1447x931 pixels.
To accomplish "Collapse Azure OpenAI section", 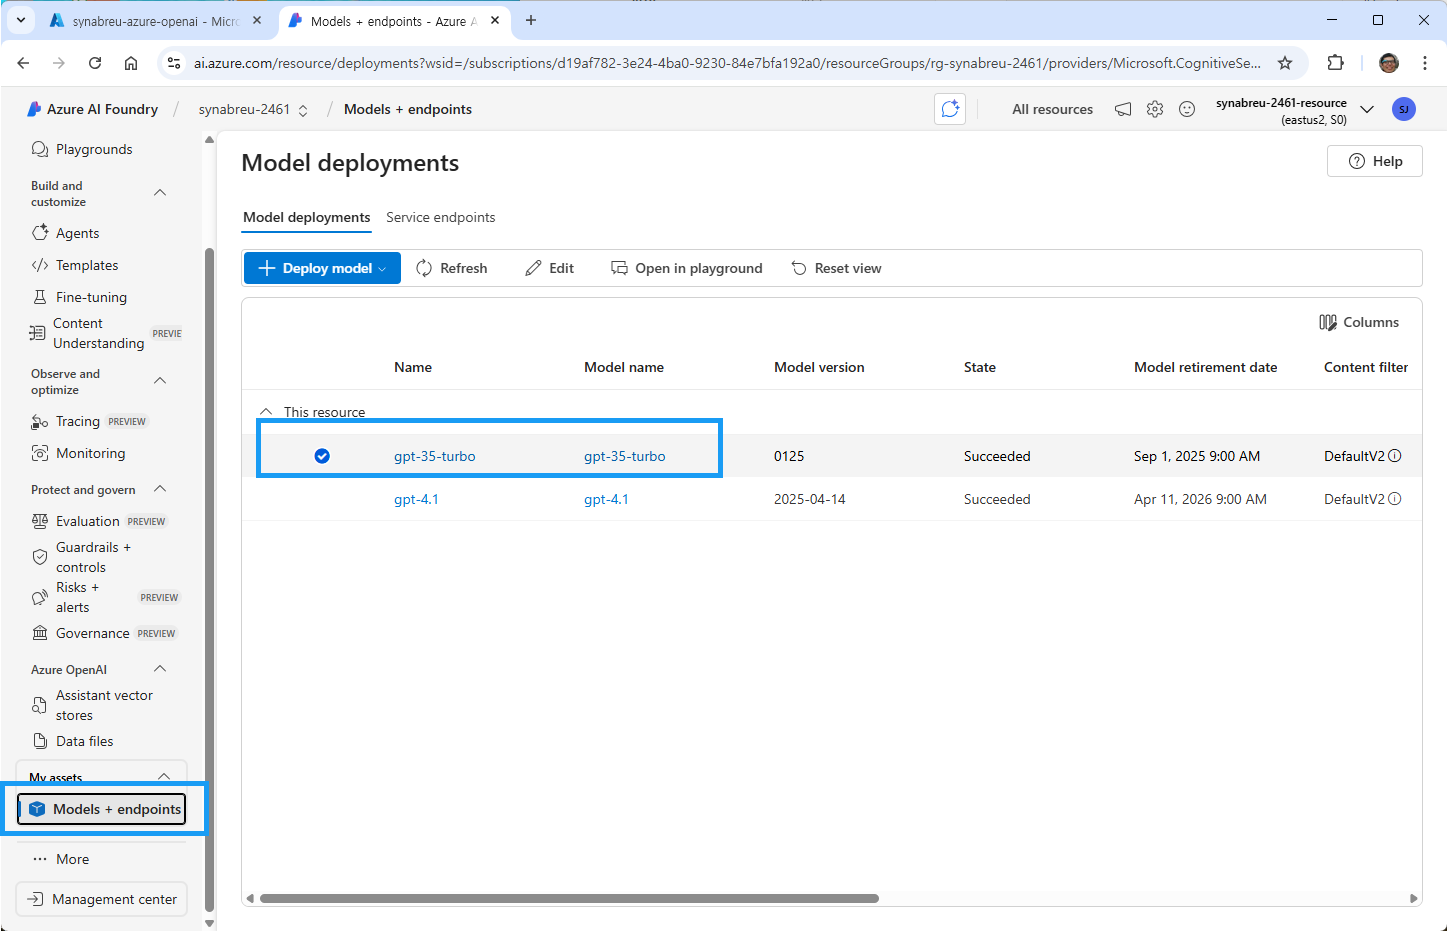I will pyautogui.click(x=160, y=669).
